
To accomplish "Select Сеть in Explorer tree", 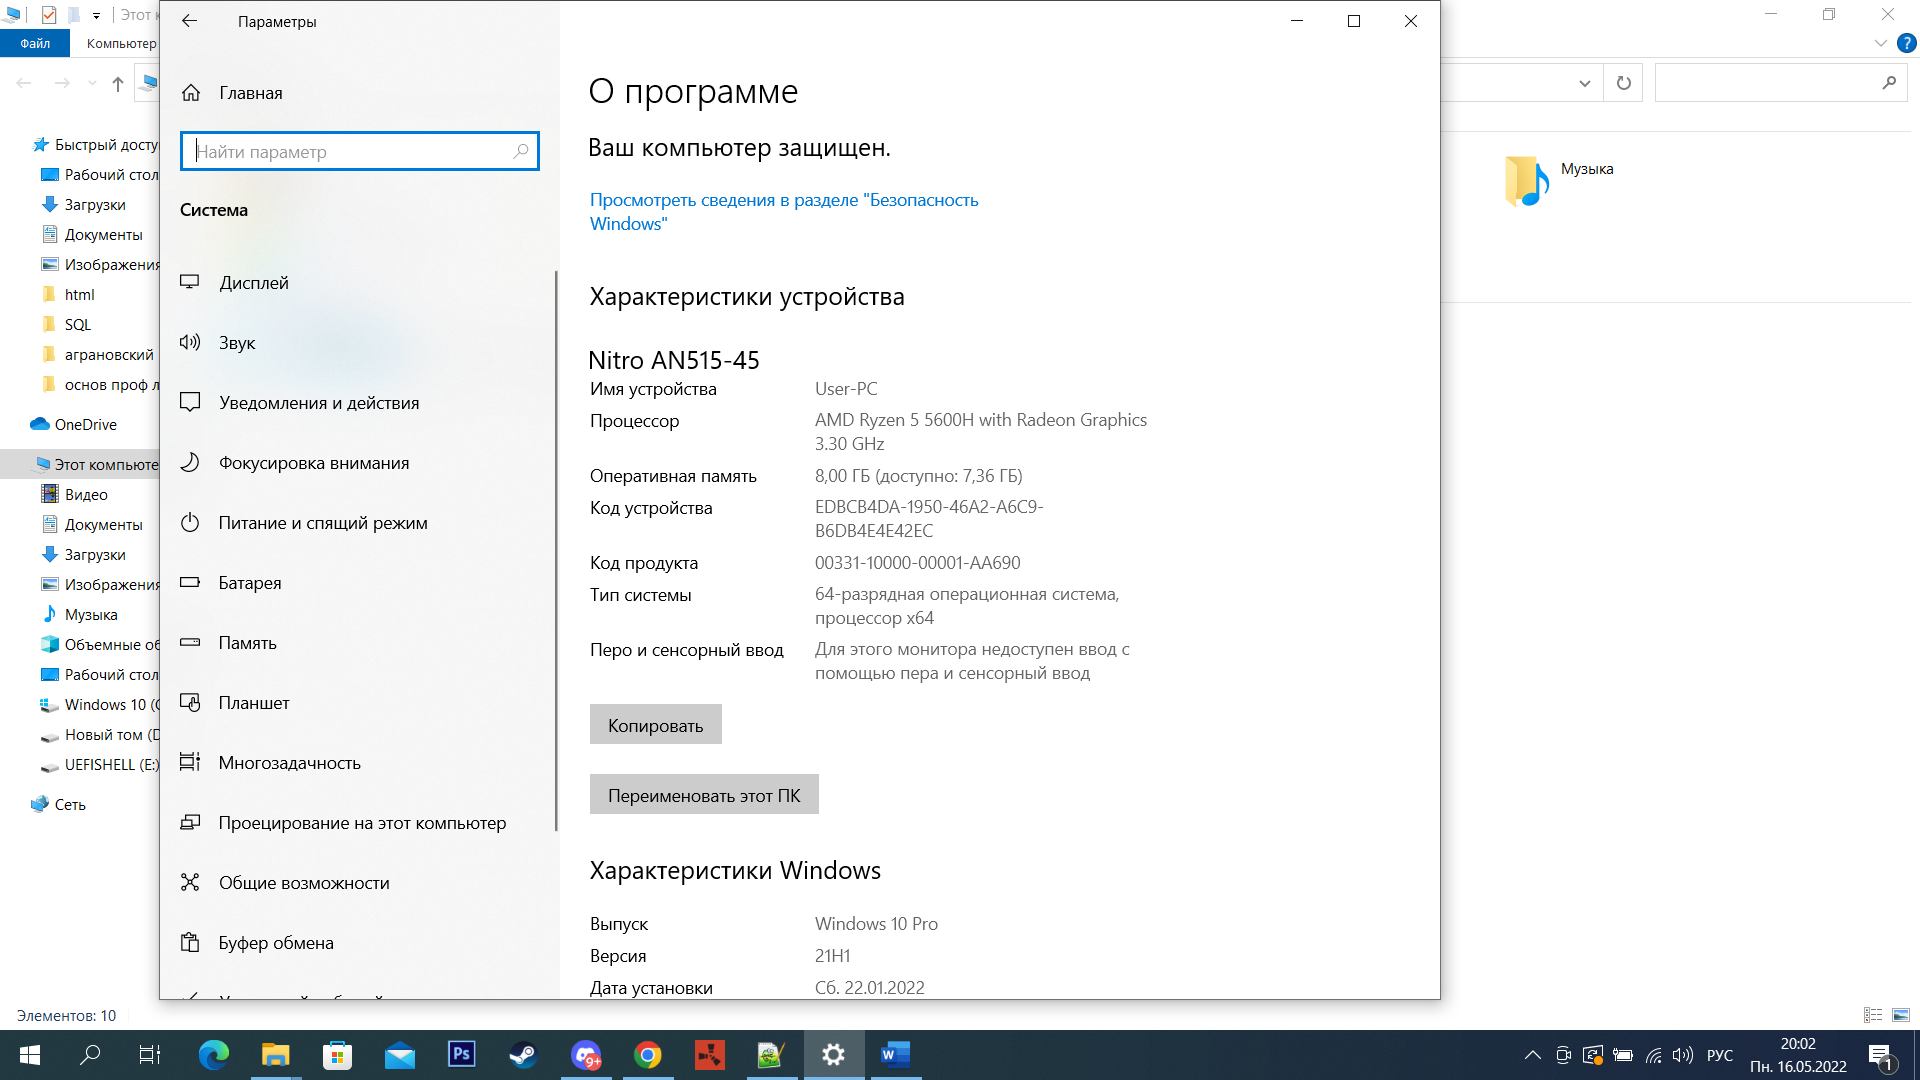I will click(69, 805).
